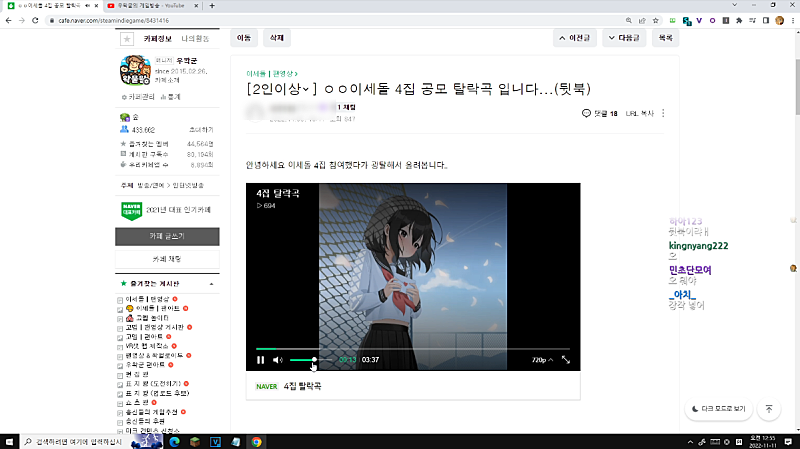Open the 이세돌 | 팬영상 category link above the title
This screenshot has height=449, width=800.
(271, 74)
